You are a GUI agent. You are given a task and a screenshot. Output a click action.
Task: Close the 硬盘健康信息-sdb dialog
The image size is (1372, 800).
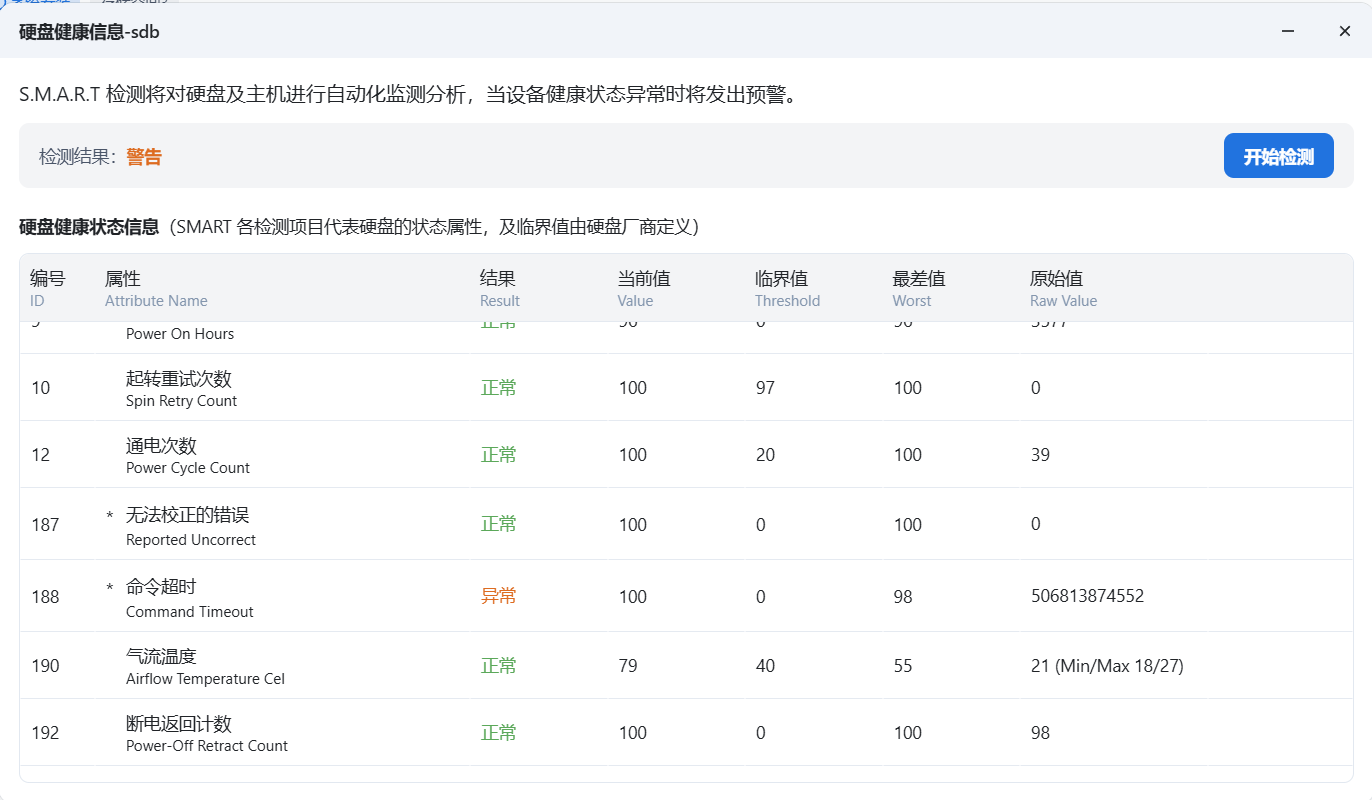[1345, 31]
